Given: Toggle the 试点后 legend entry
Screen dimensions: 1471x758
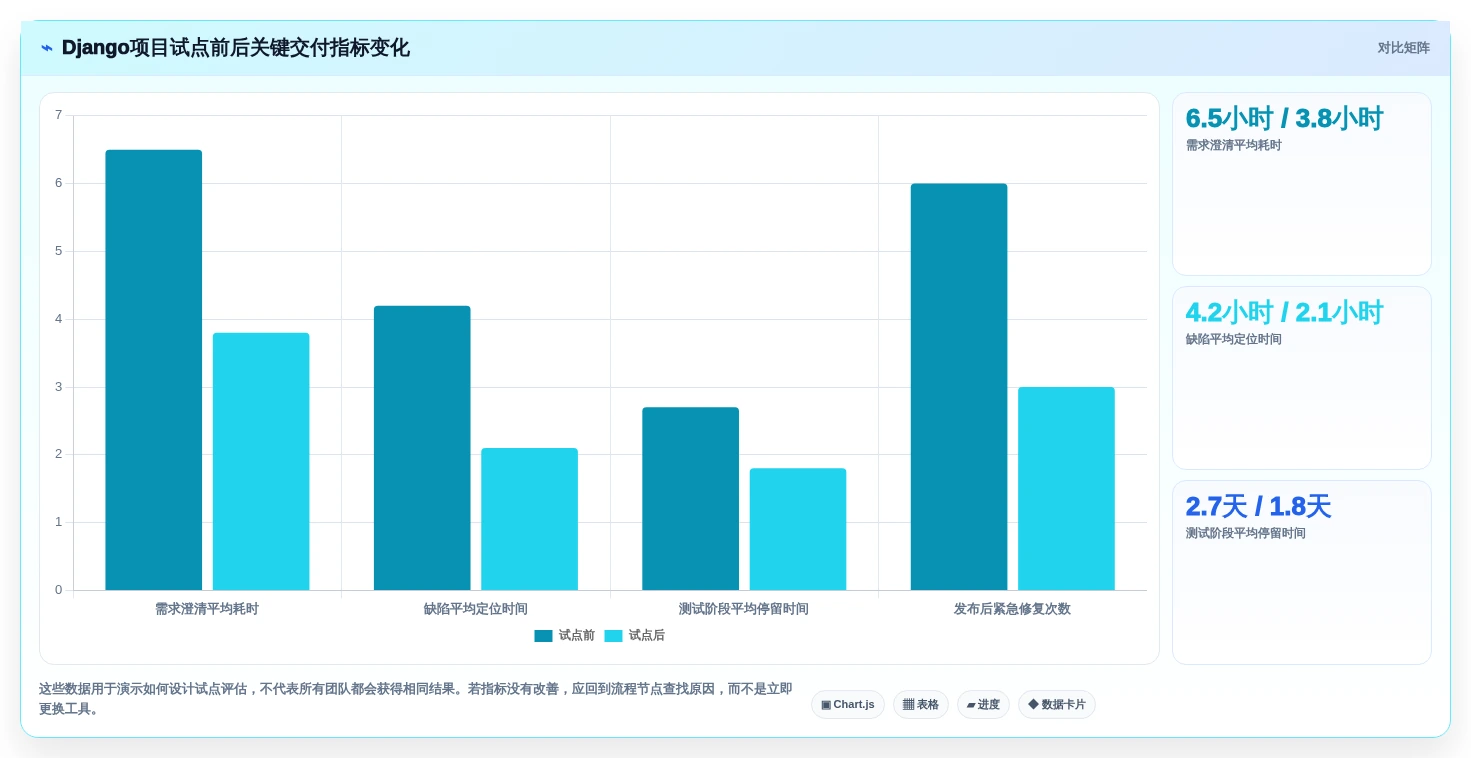Looking at the screenshot, I should pos(635,636).
